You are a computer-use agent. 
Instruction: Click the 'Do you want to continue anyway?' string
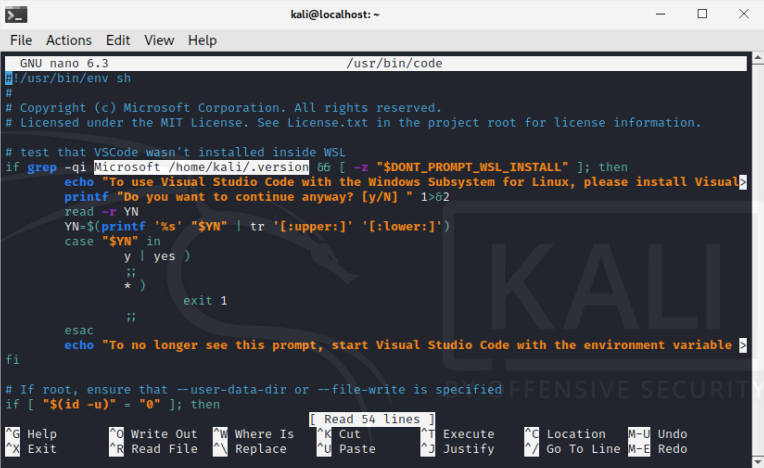click(x=263, y=197)
